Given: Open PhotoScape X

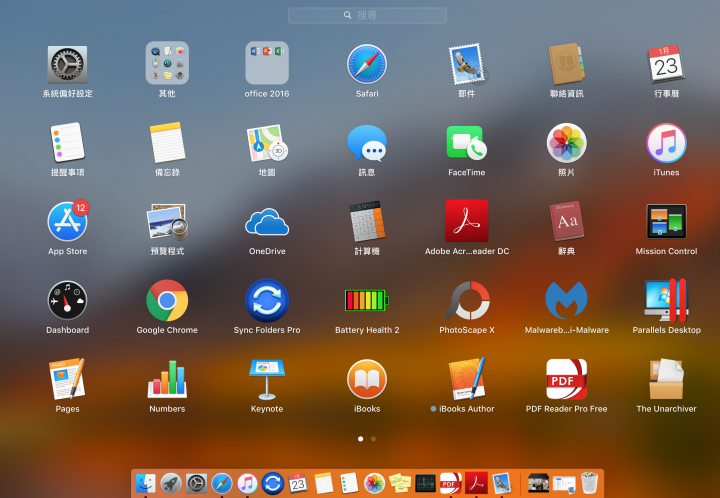Looking at the screenshot, I should [467, 301].
